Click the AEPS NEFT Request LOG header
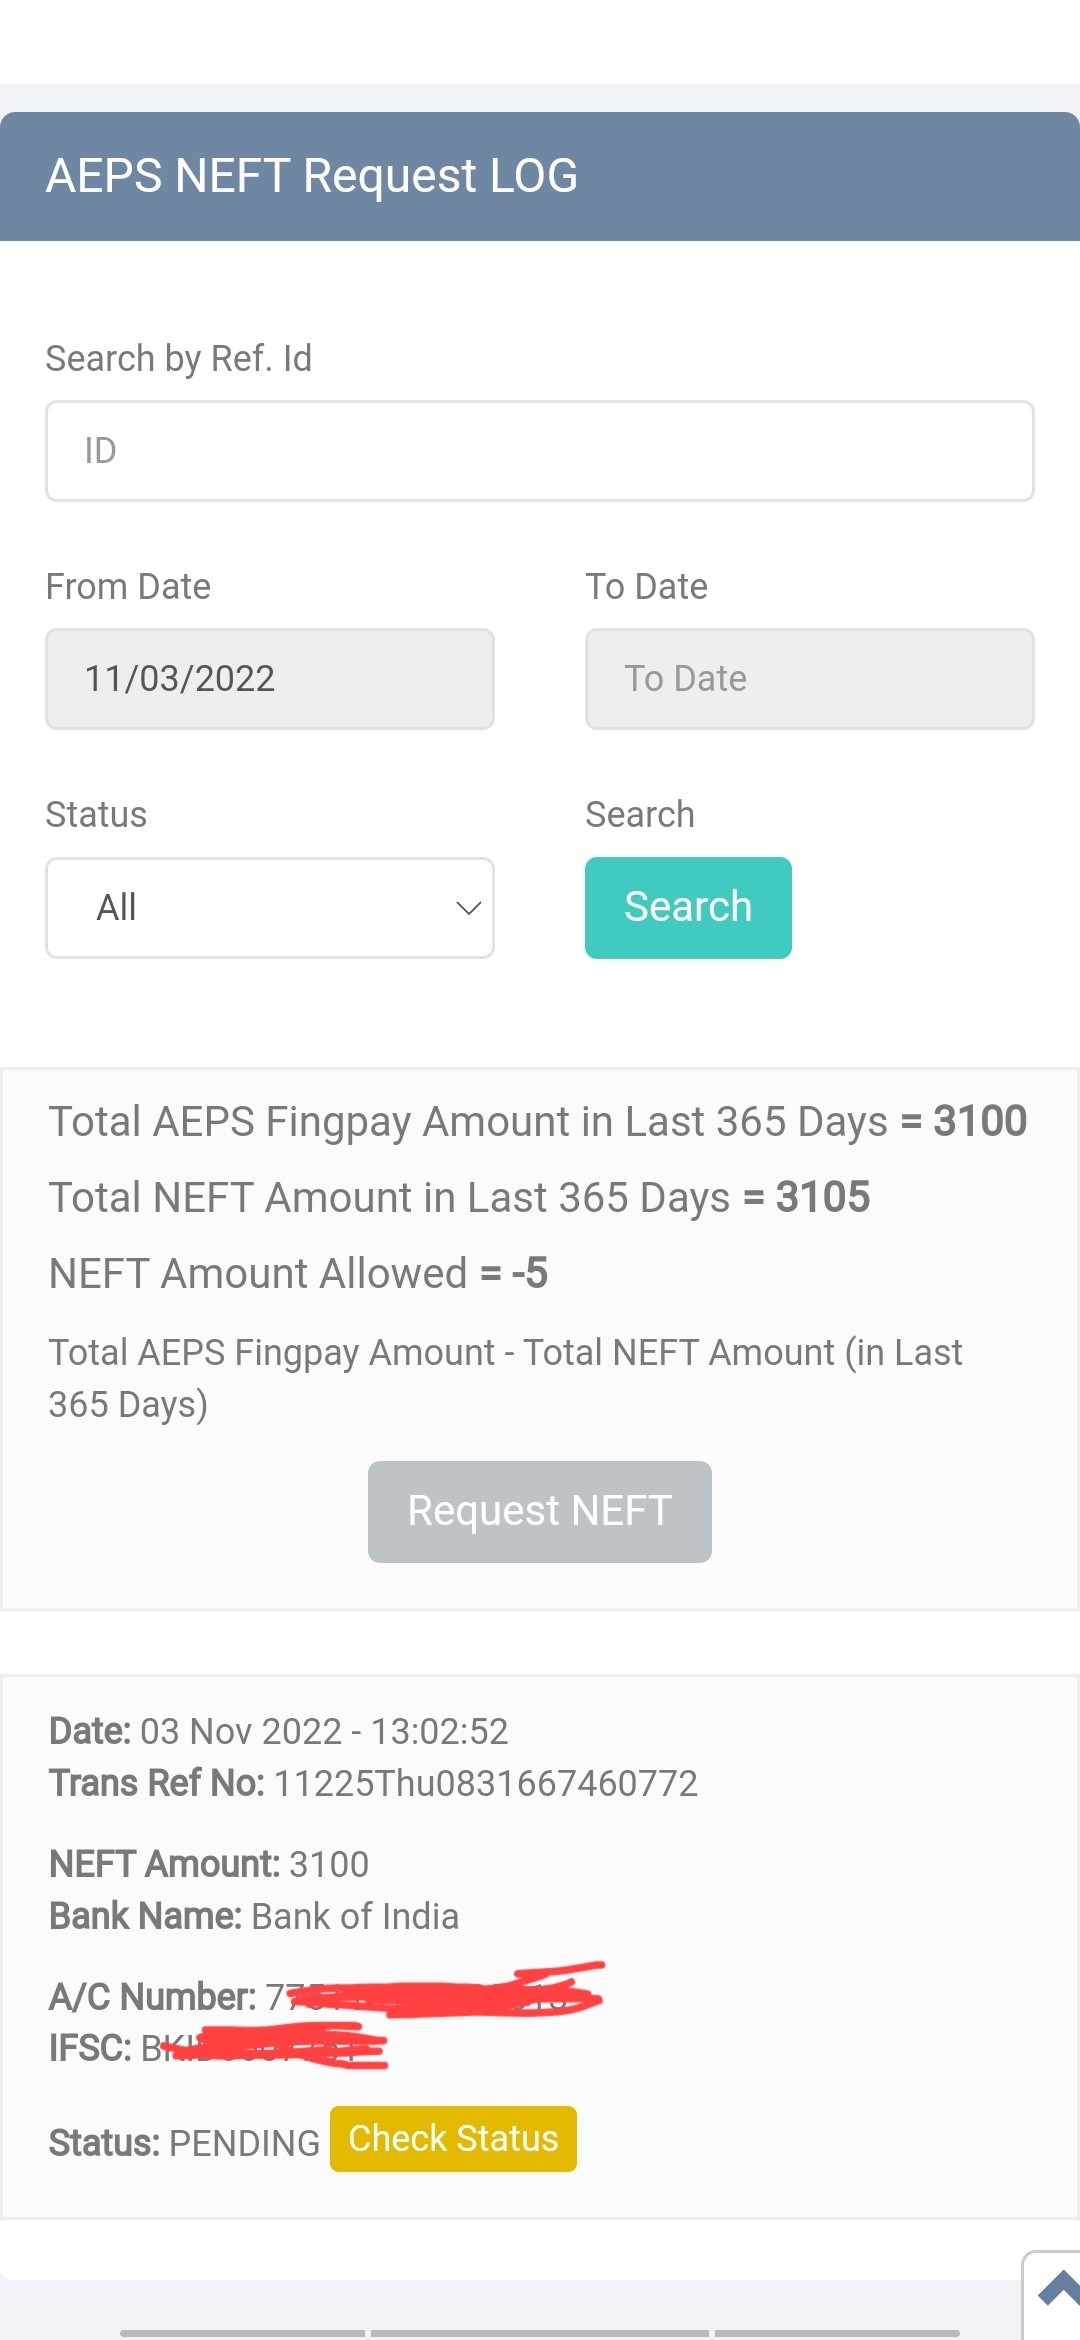Viewport: 1080px width, 2340px height. [312, 176]
